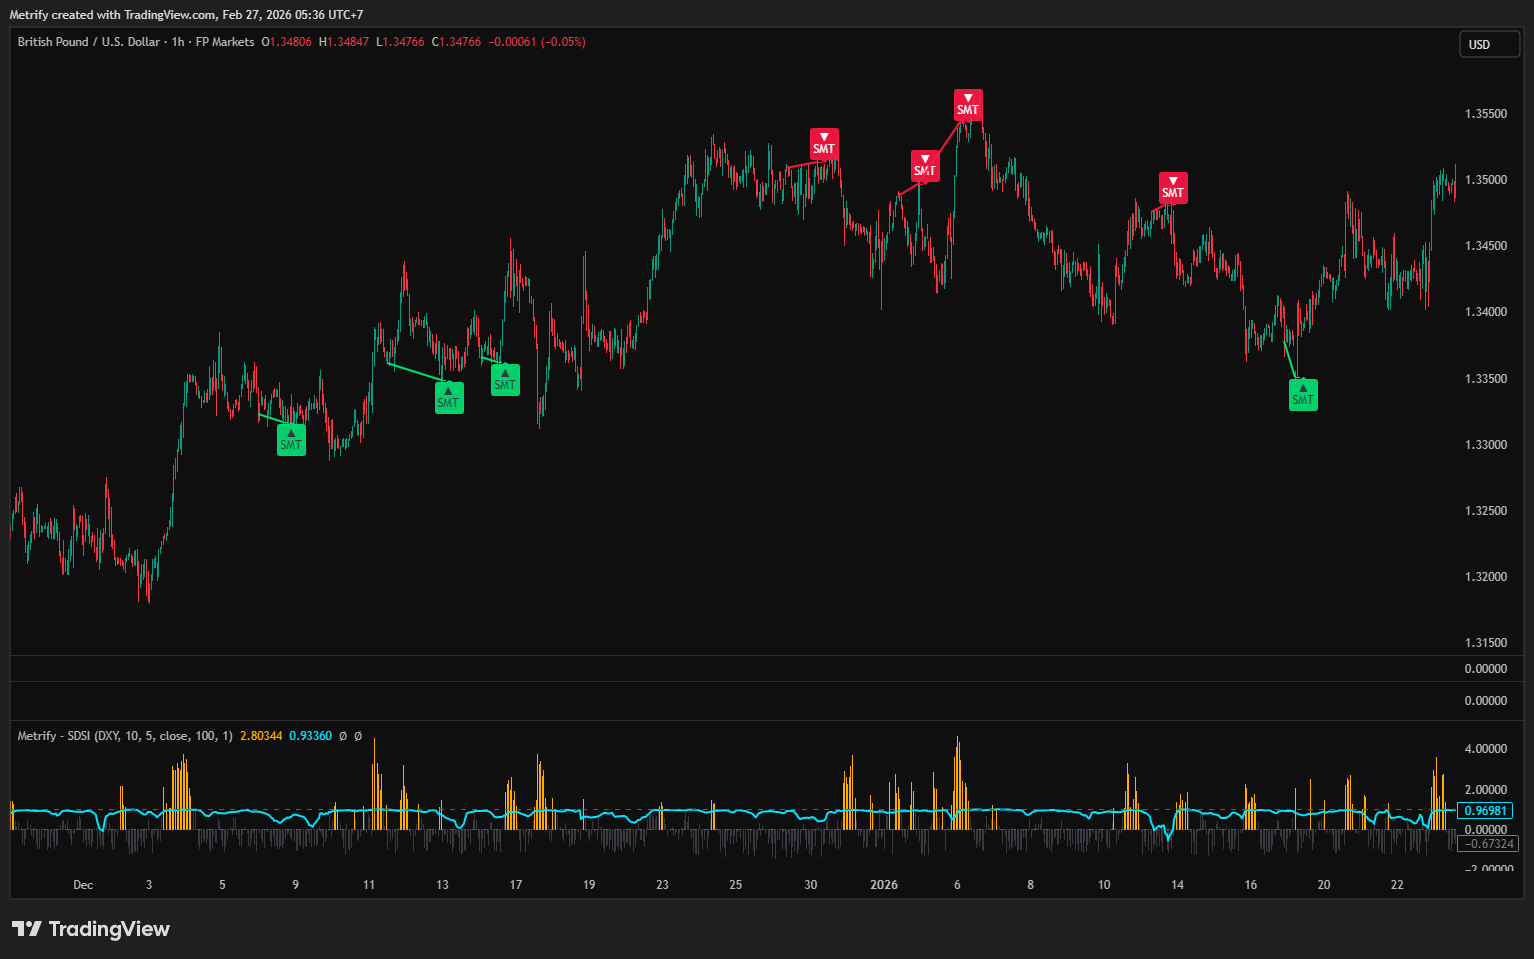Click the −0.00061 (−0.05%) change value
This screenshot has height=959, width=1534.
click(x=537, y=42)
